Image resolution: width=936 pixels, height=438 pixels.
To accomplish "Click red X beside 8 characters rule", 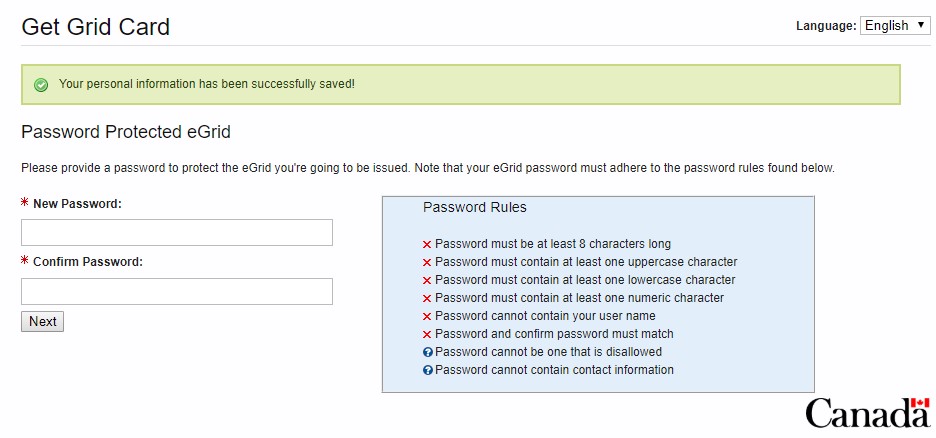I will 427,244.
